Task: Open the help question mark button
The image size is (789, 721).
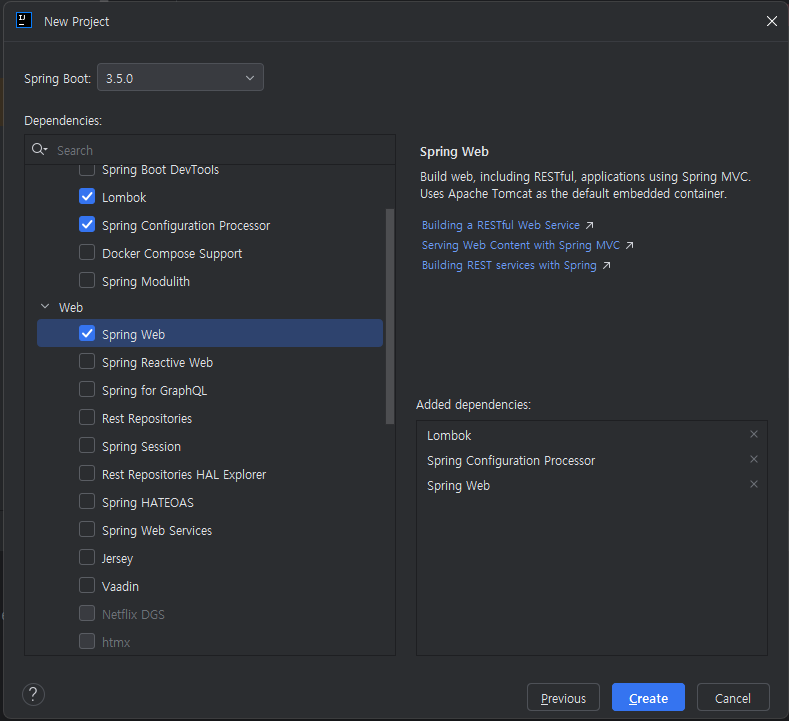Action: pos(33,694)
